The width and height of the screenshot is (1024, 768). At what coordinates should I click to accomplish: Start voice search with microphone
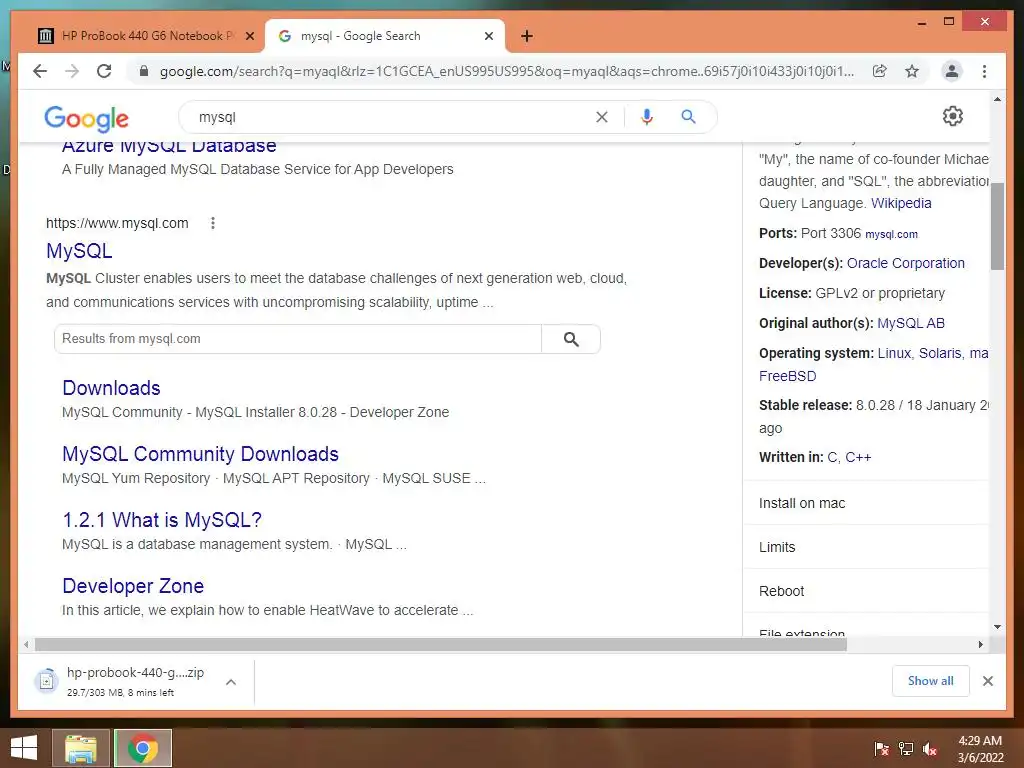pos(647,117)
